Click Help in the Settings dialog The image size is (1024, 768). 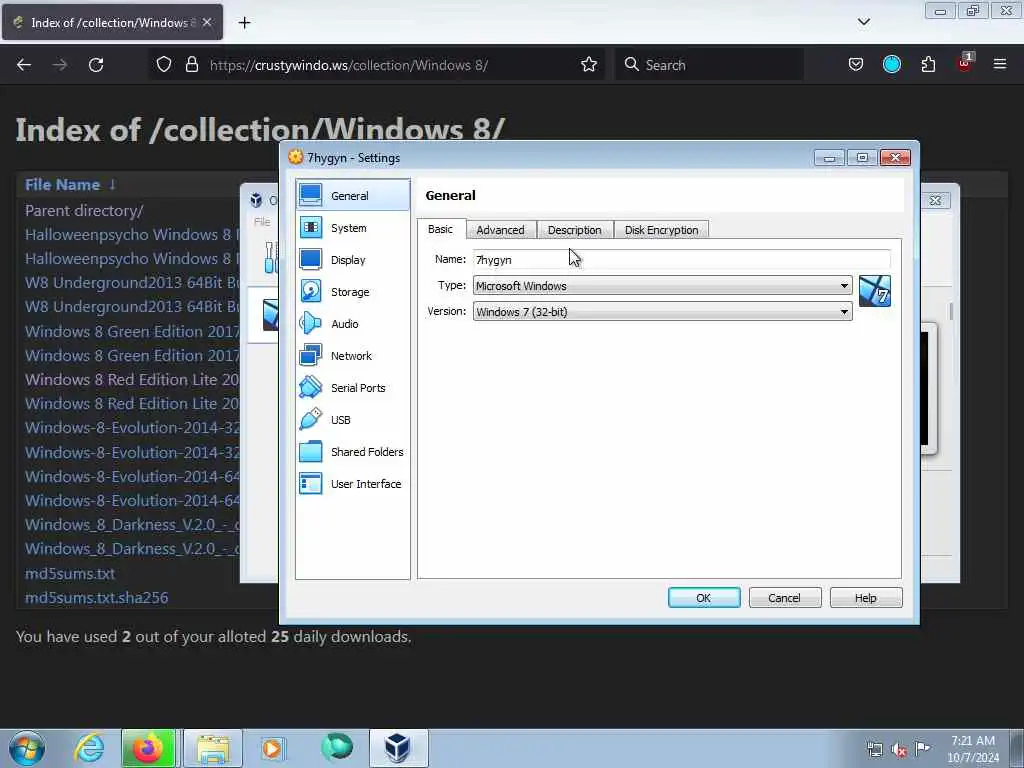(x=865, y=598)
